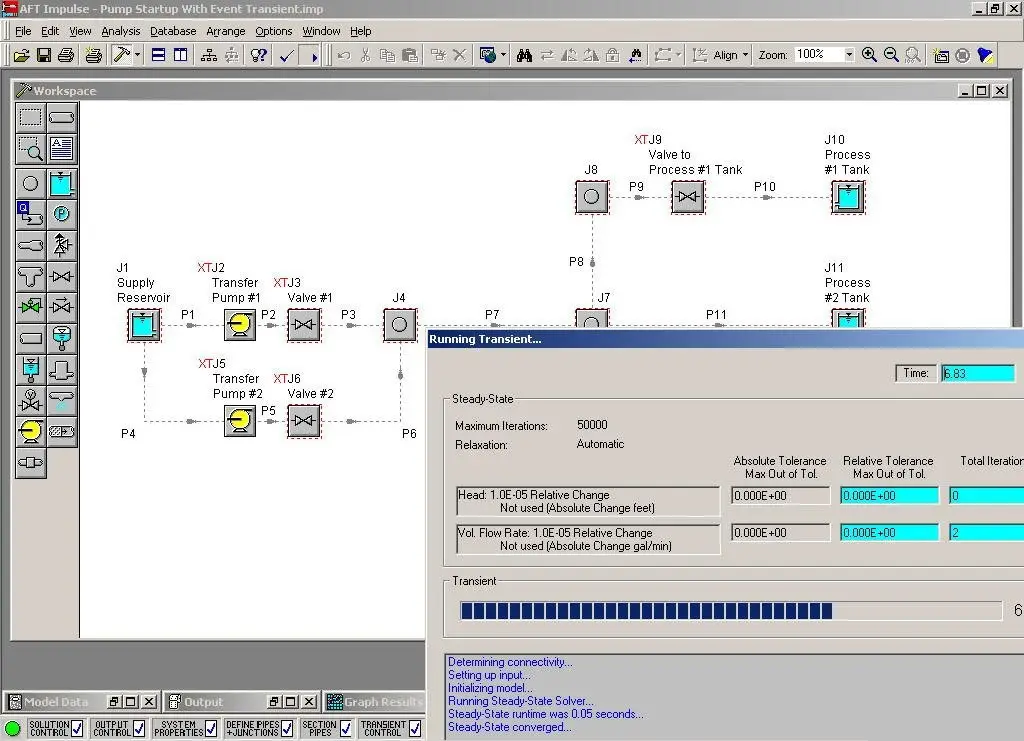Select the valve junction tool in toolbox
Screen dimensions: 1024x741
(x=62, y=277)
